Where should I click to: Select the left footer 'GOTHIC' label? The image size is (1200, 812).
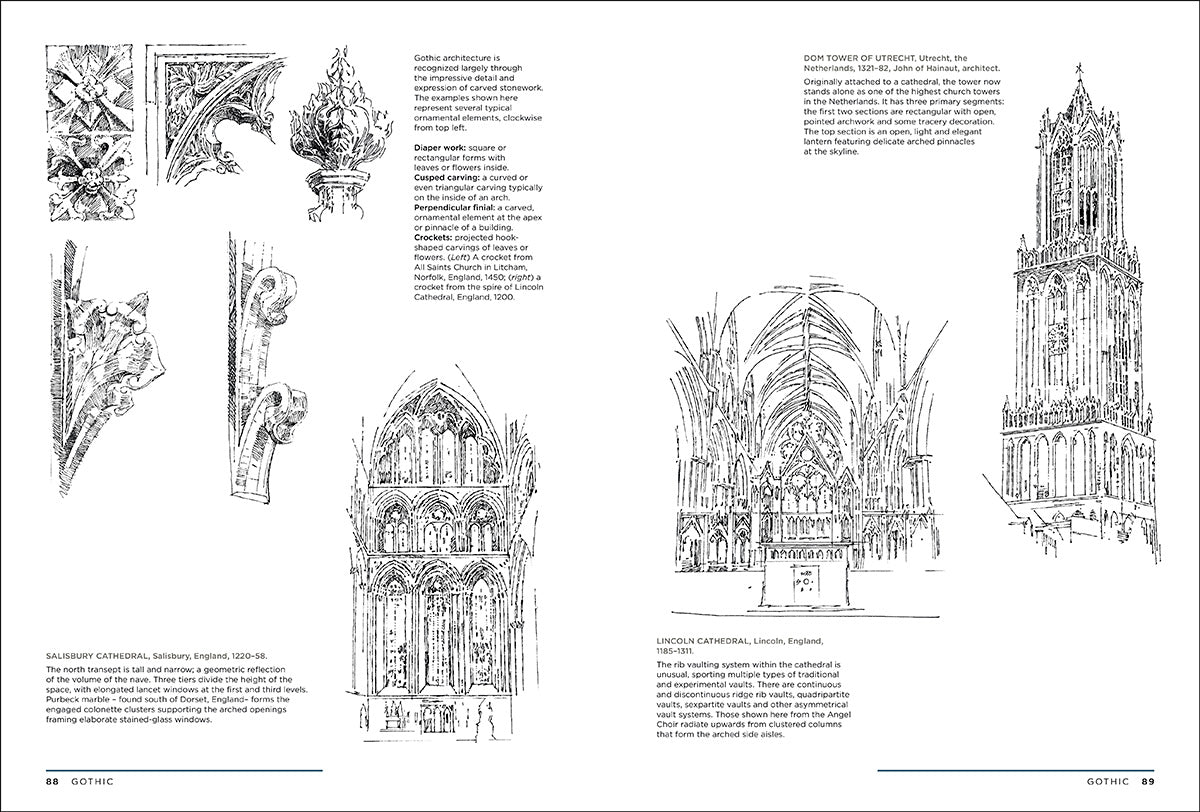click(x=92, y=782)
